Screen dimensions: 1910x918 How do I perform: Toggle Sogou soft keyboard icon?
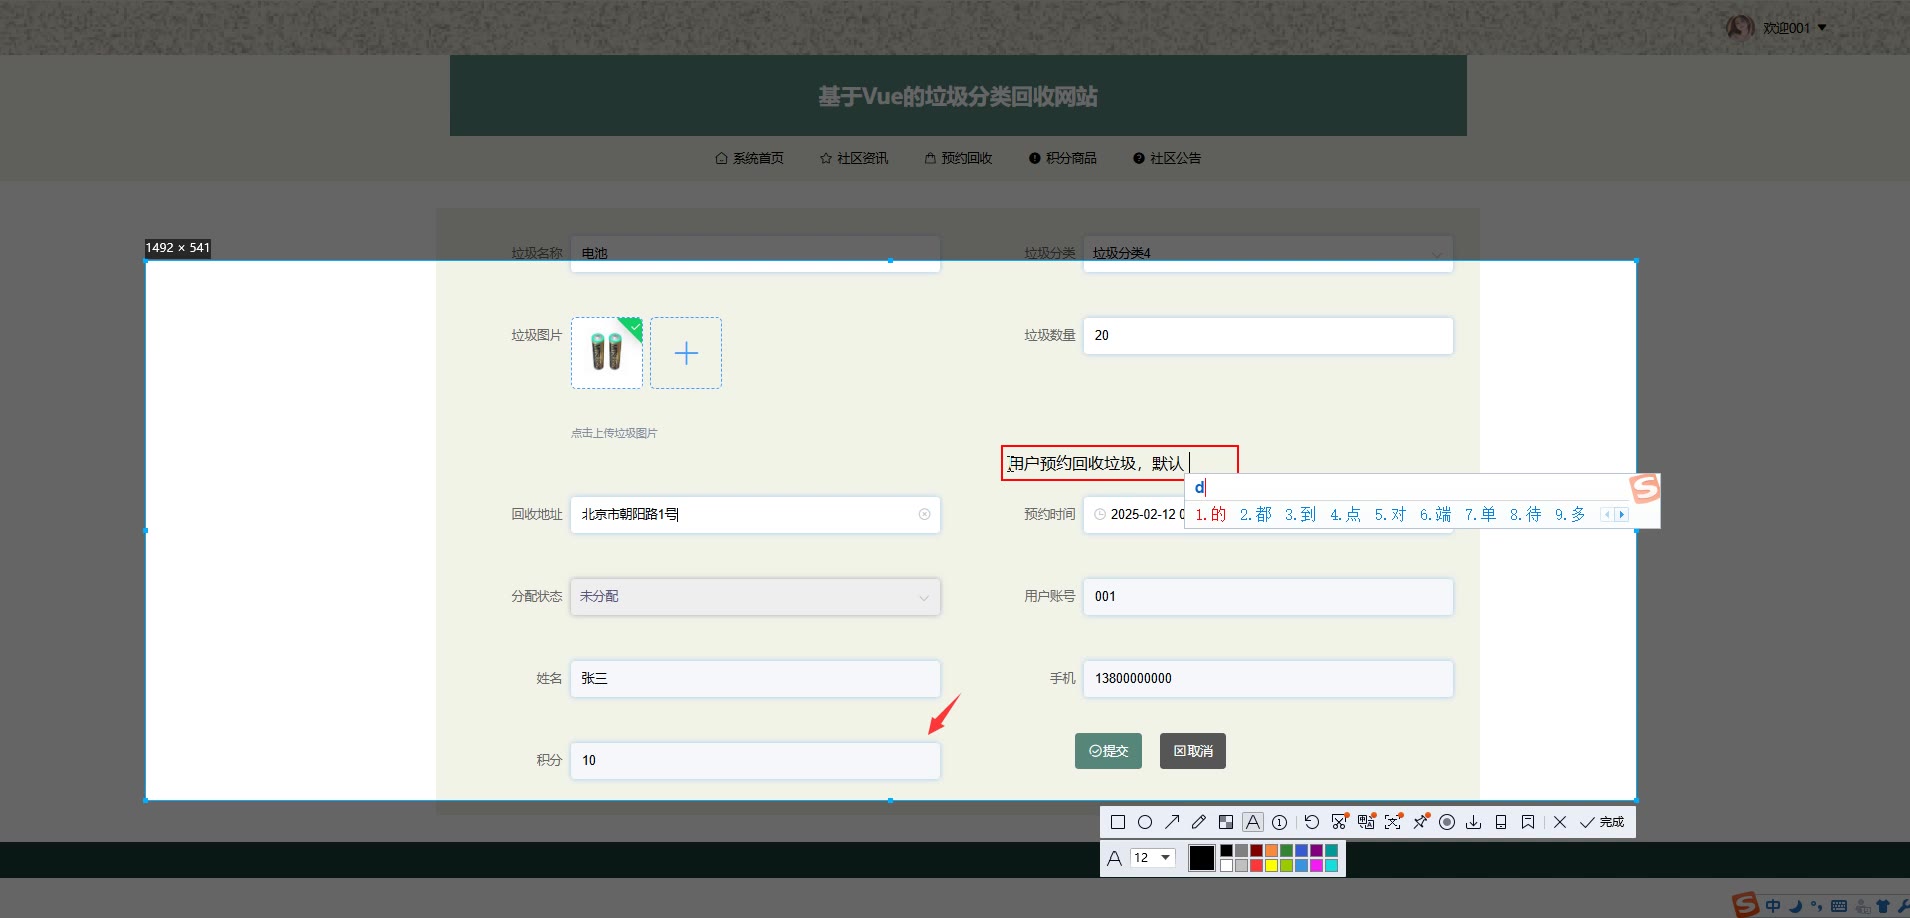coord(1839,906)
